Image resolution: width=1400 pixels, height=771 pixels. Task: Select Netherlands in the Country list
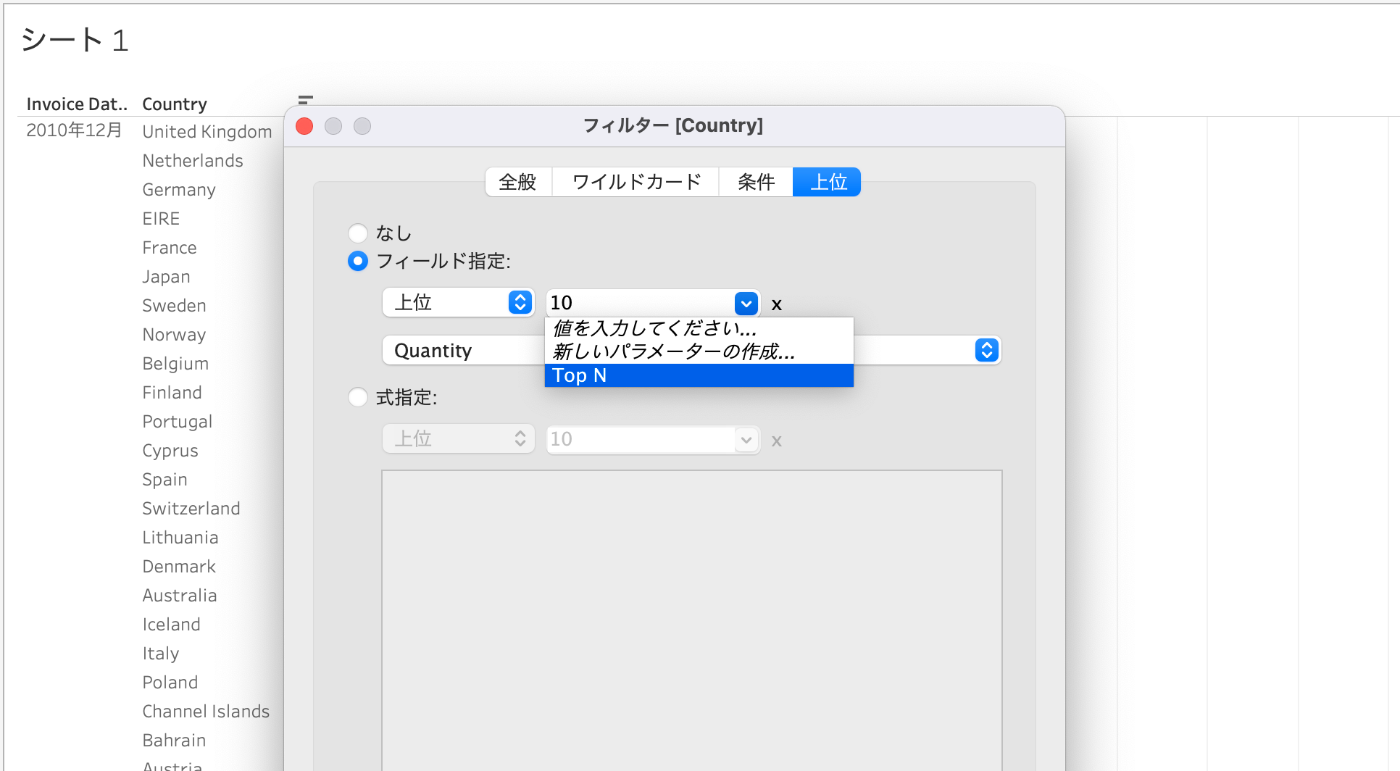click(x=192, y=161)
